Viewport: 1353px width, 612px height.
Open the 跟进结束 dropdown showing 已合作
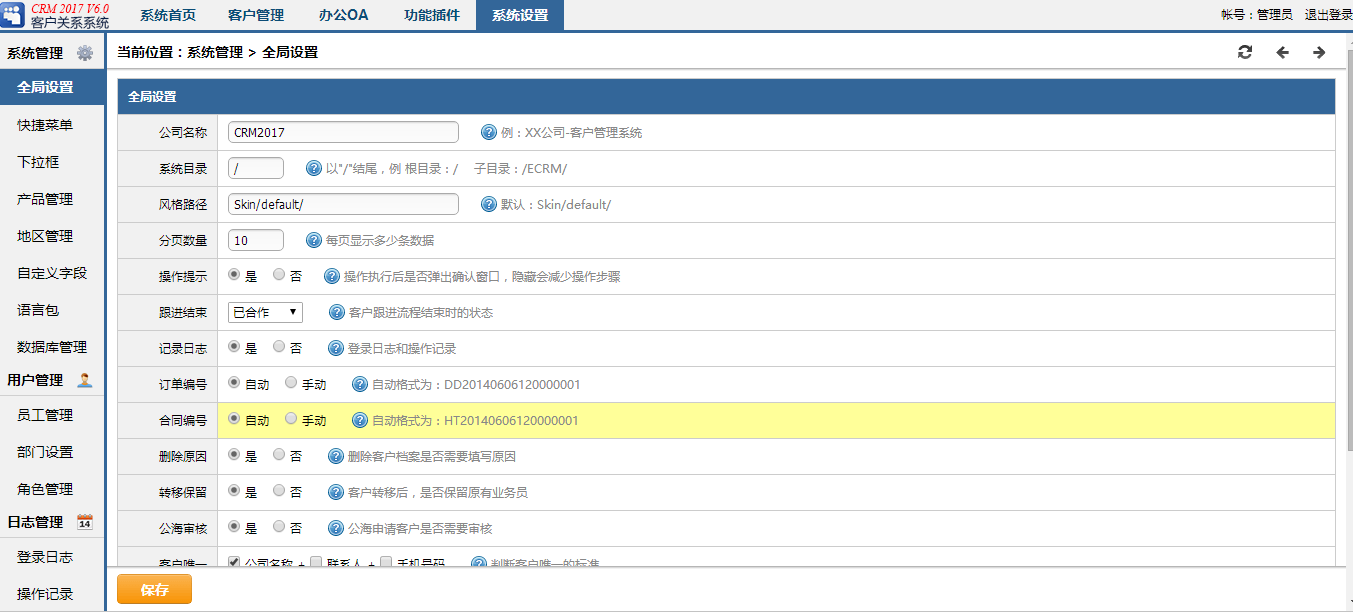(265, 312)
